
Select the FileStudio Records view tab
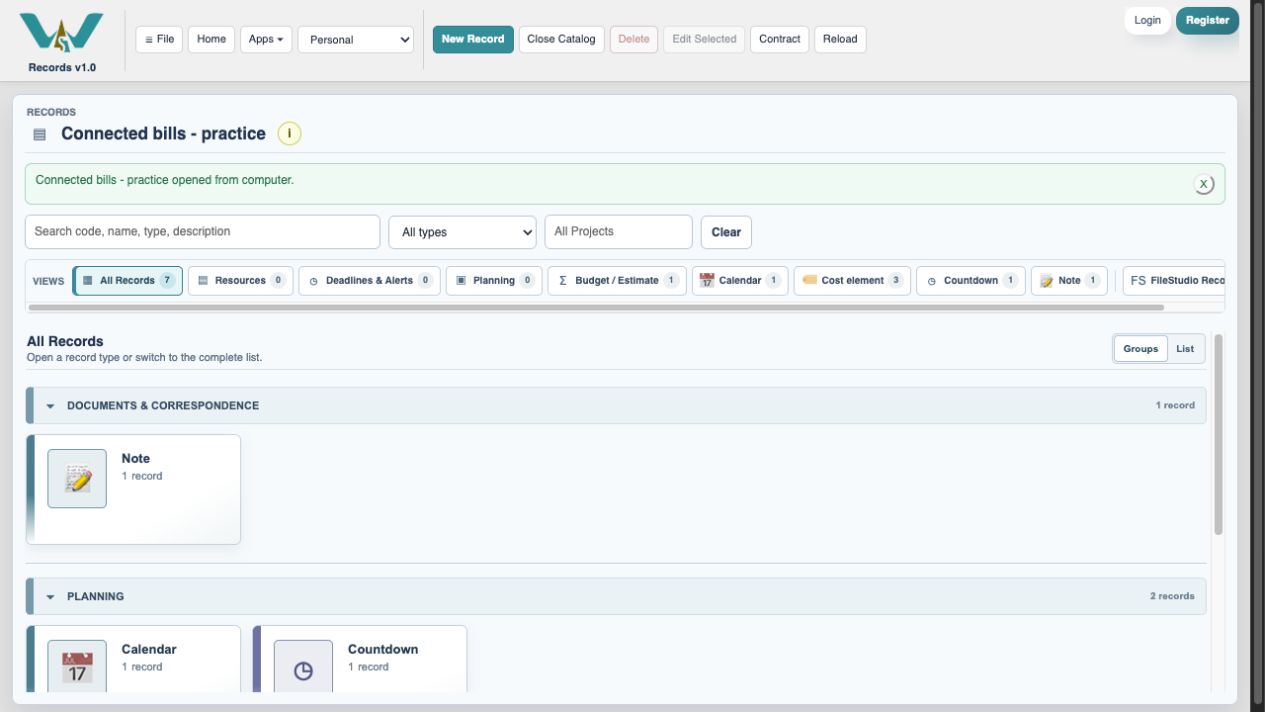[1174, 281]
